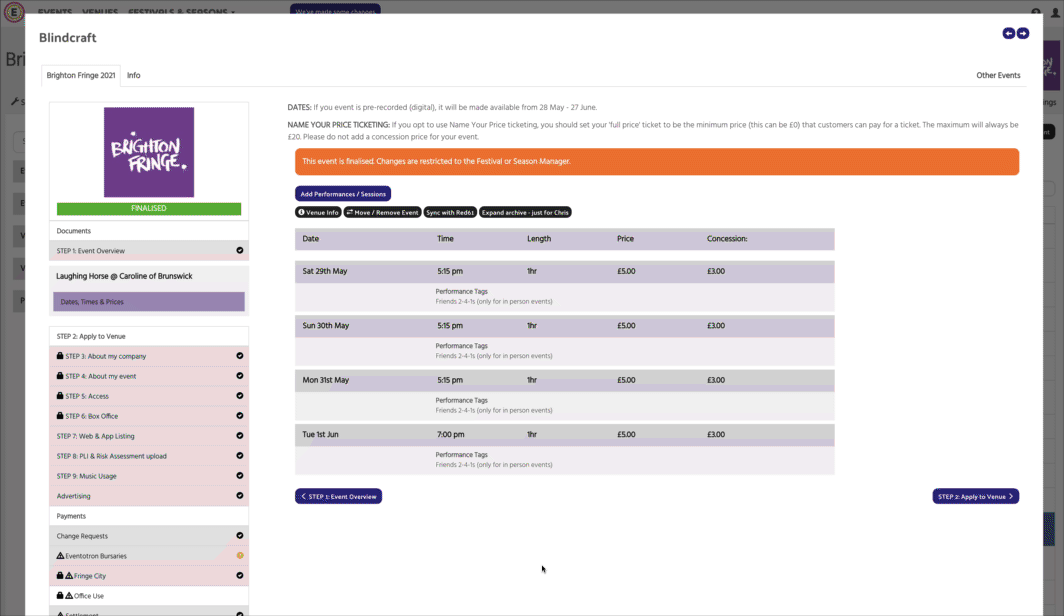Viewport: 1064px width, 616px height.
Task: Open Fringe City in the sidebar
Action: tap(149, 576)
